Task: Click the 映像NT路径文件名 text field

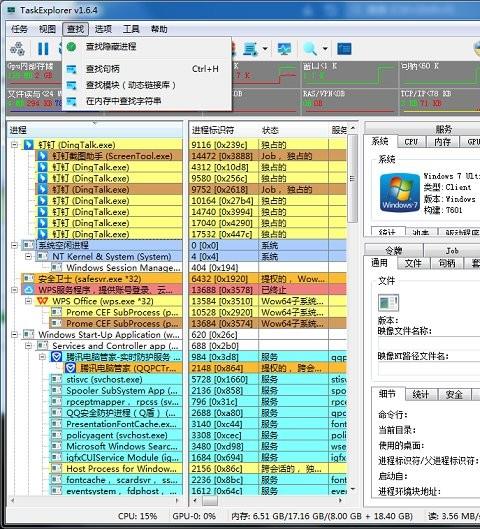Action: coord(429,369)
